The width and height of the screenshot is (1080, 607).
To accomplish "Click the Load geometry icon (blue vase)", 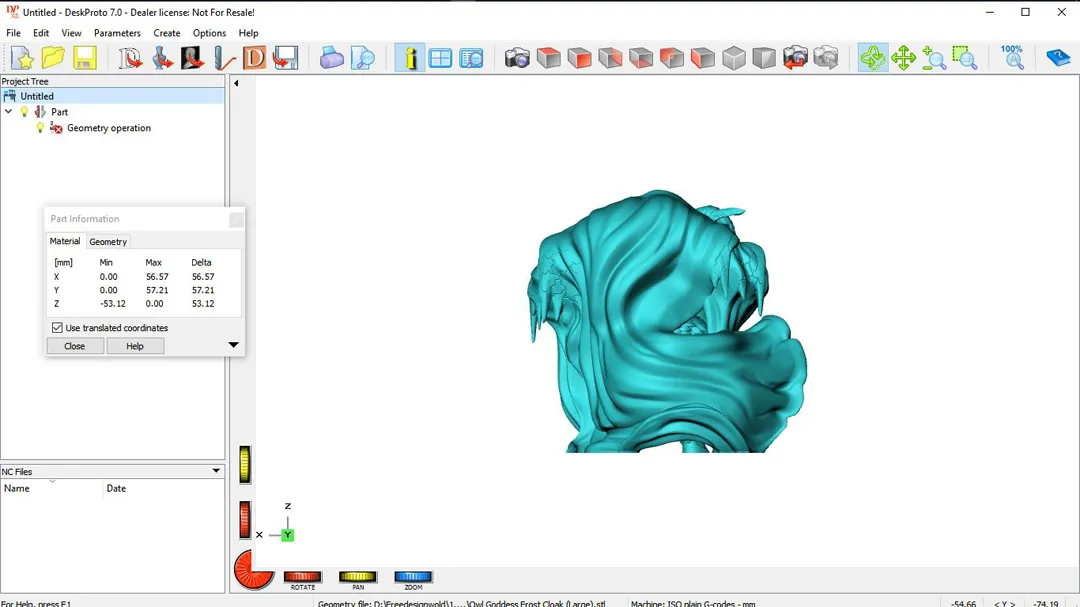I will pos(163,58).
